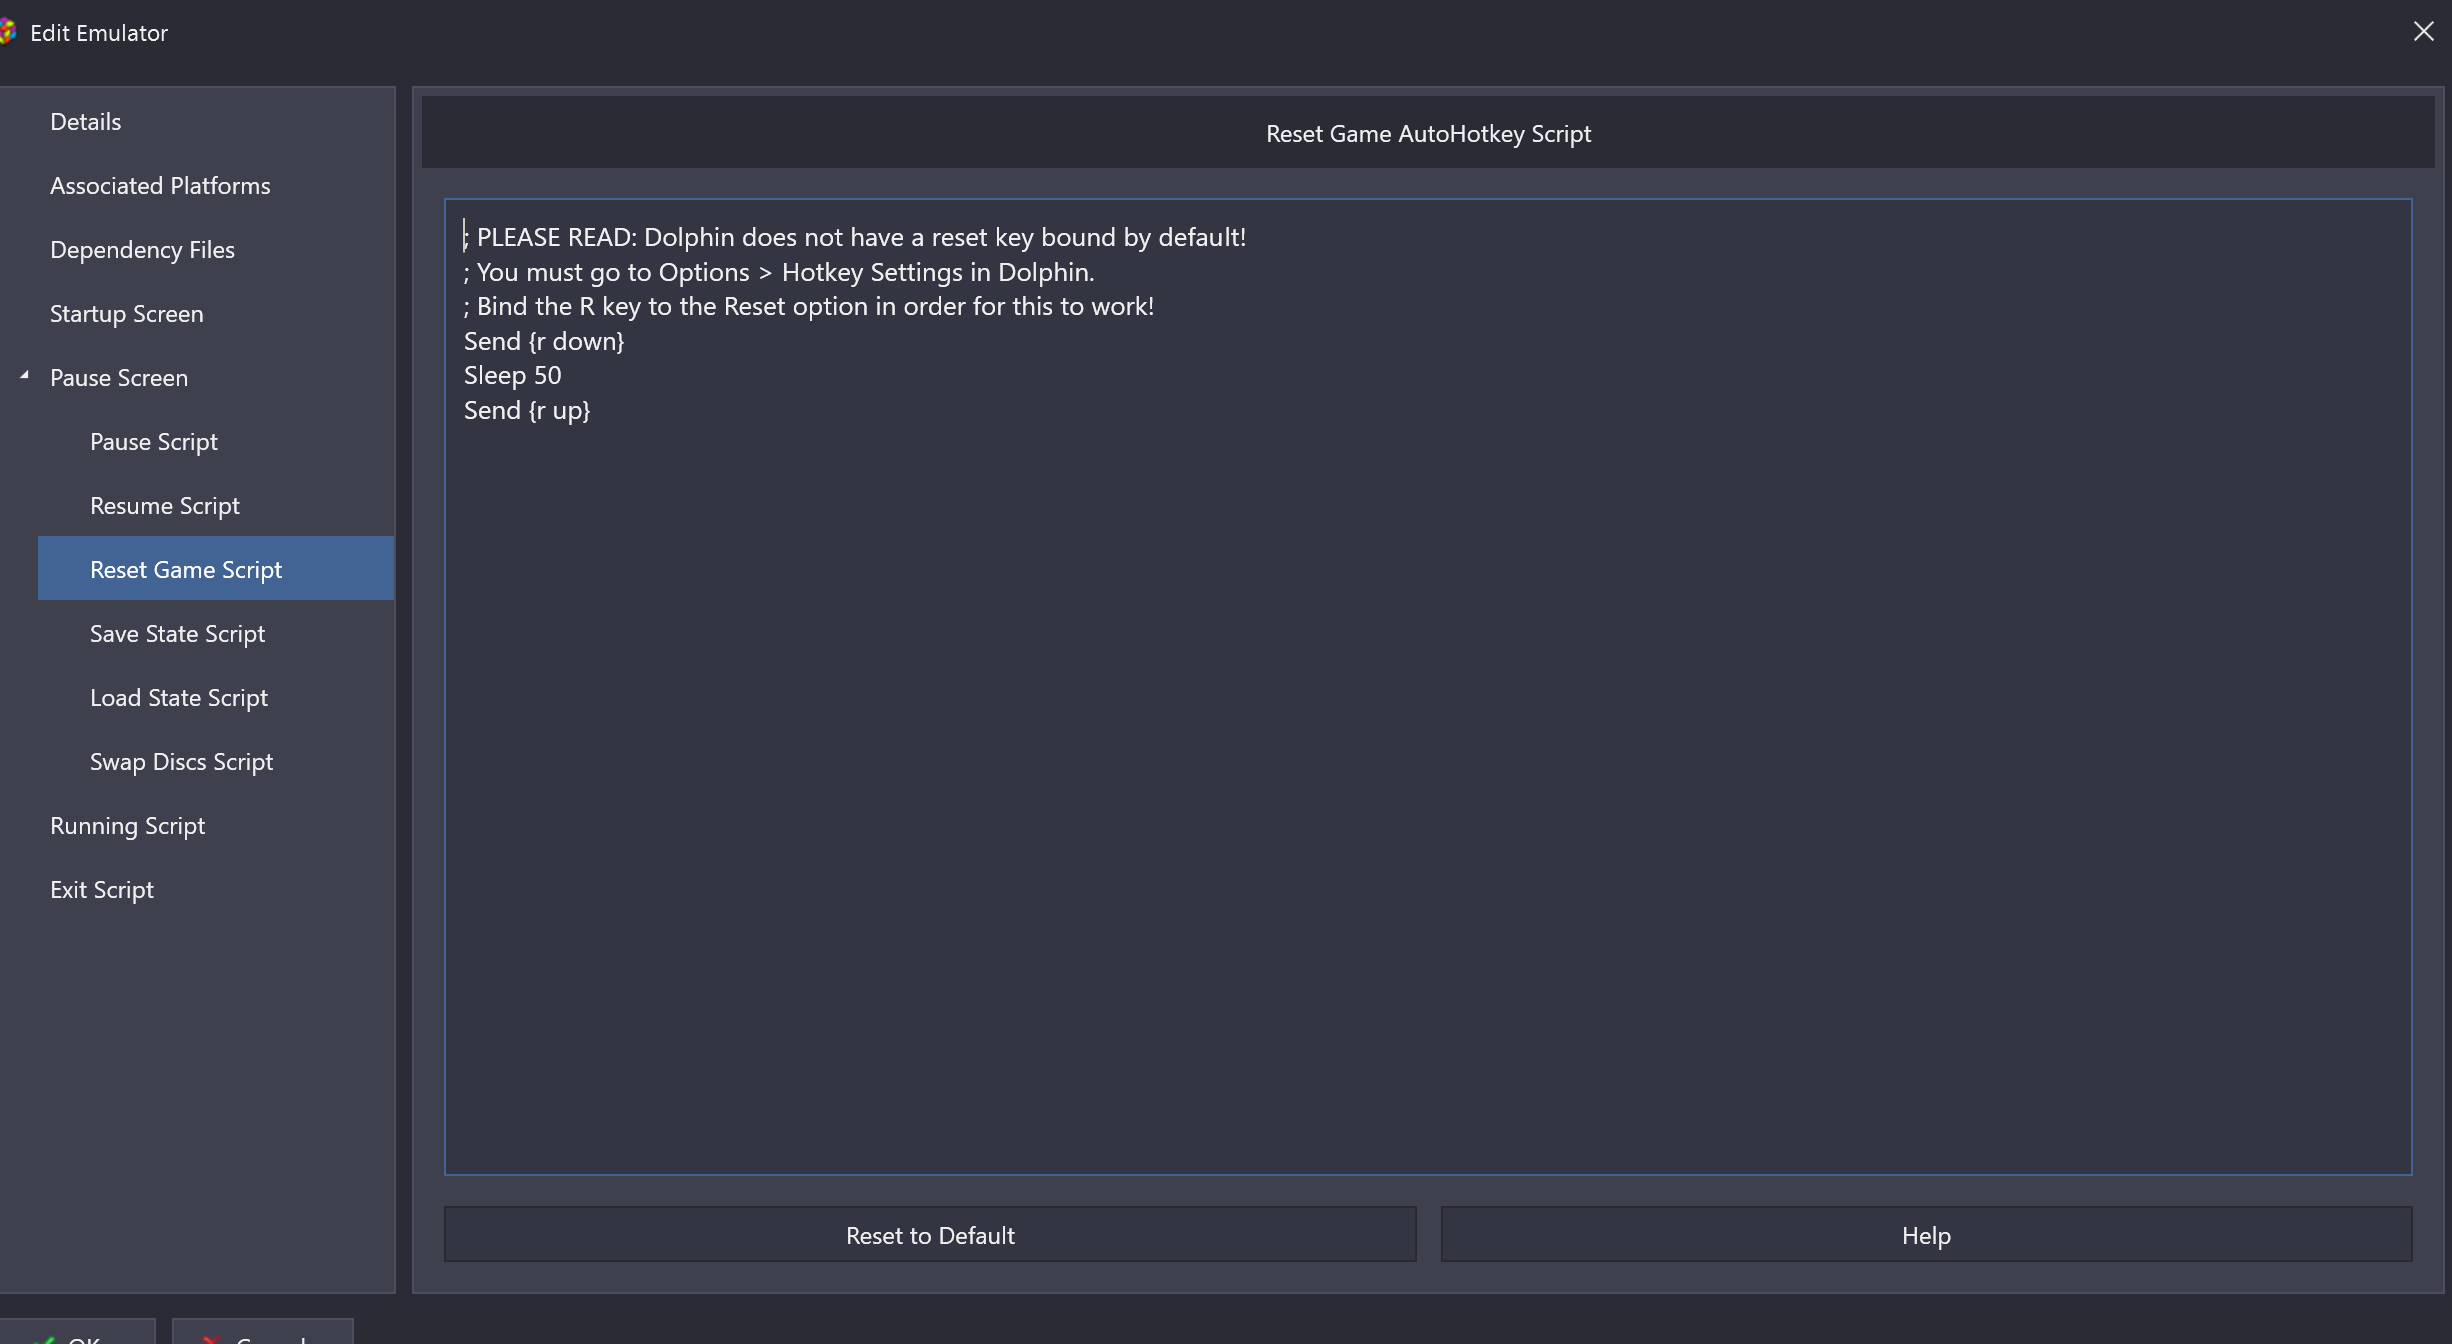
Task: Select Associated Platforms in sidebar
Action: [x=160, y=186]
